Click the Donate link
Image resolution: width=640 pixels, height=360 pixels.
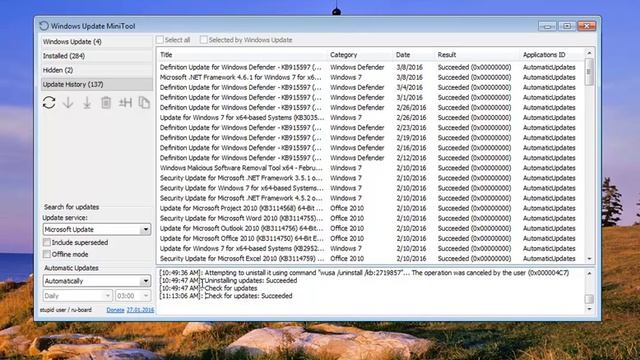115,310
